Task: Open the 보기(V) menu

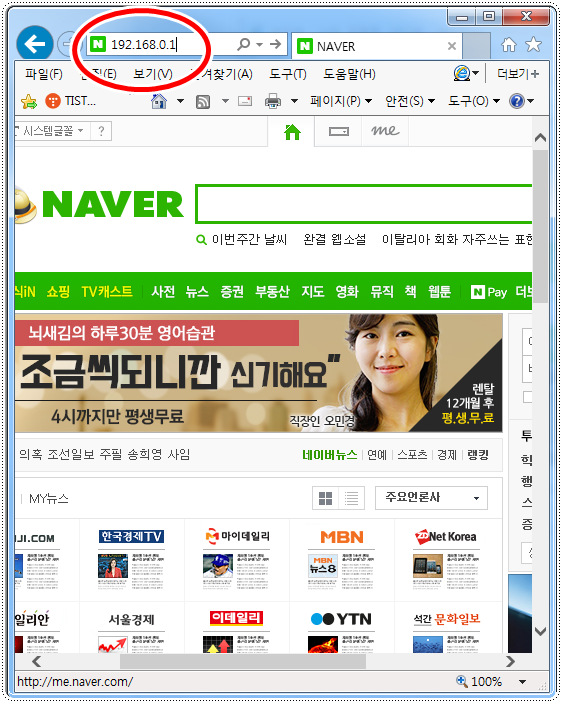Action: coord(153,74)
